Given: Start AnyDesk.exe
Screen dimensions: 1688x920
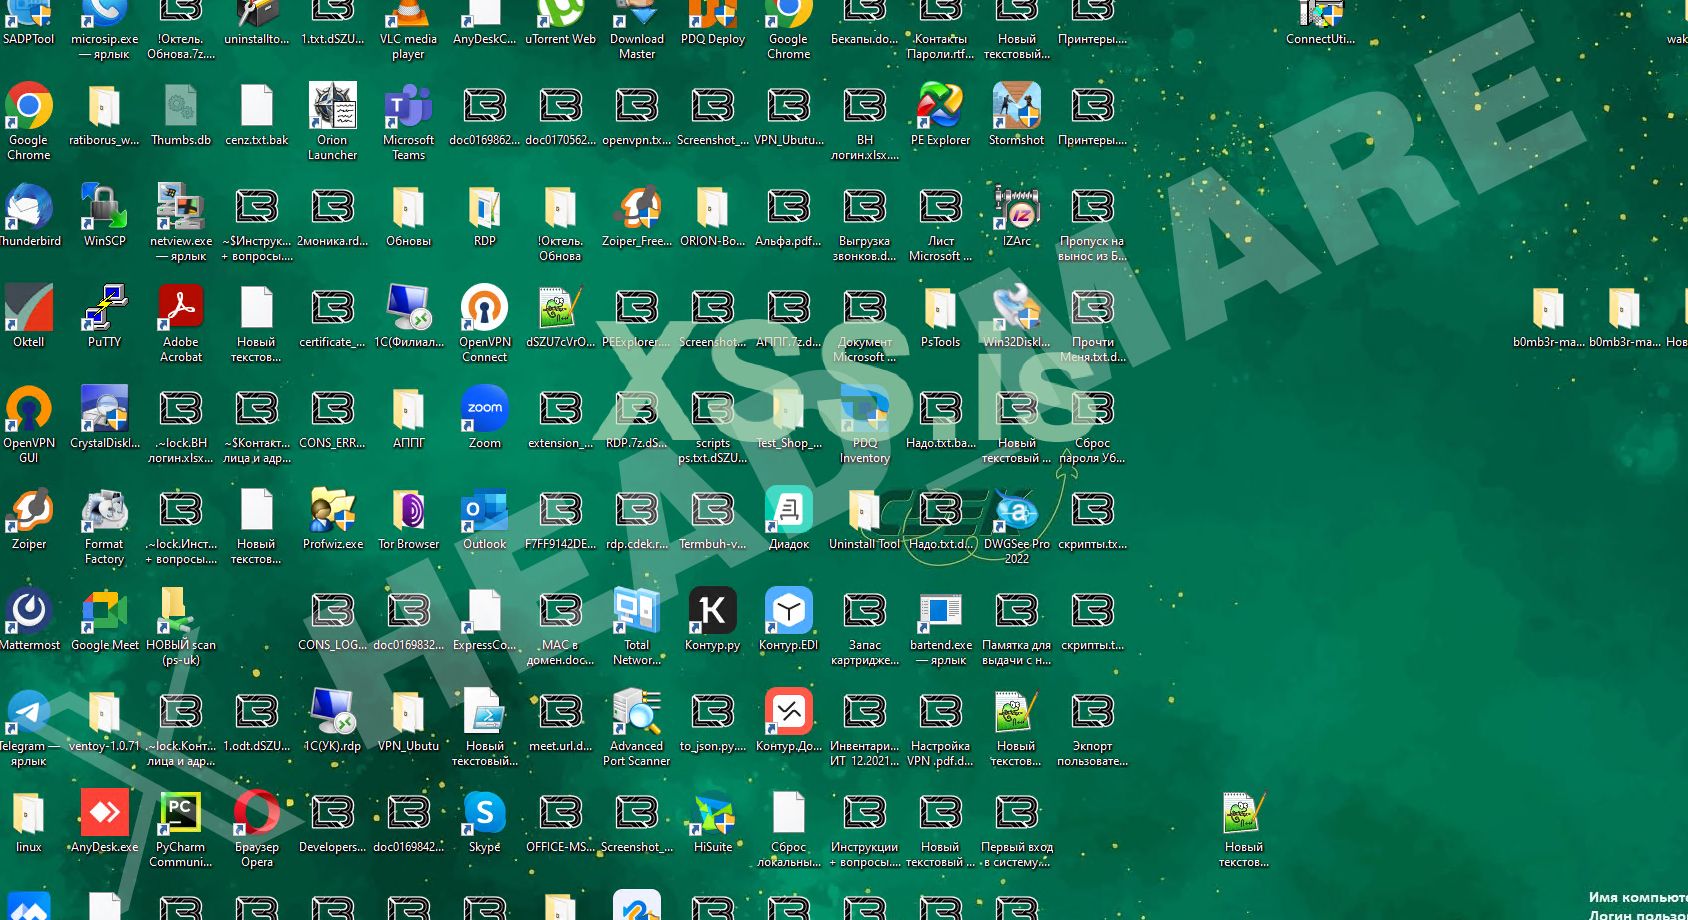Looking at the screenshot, I should (x=104, y=814).
